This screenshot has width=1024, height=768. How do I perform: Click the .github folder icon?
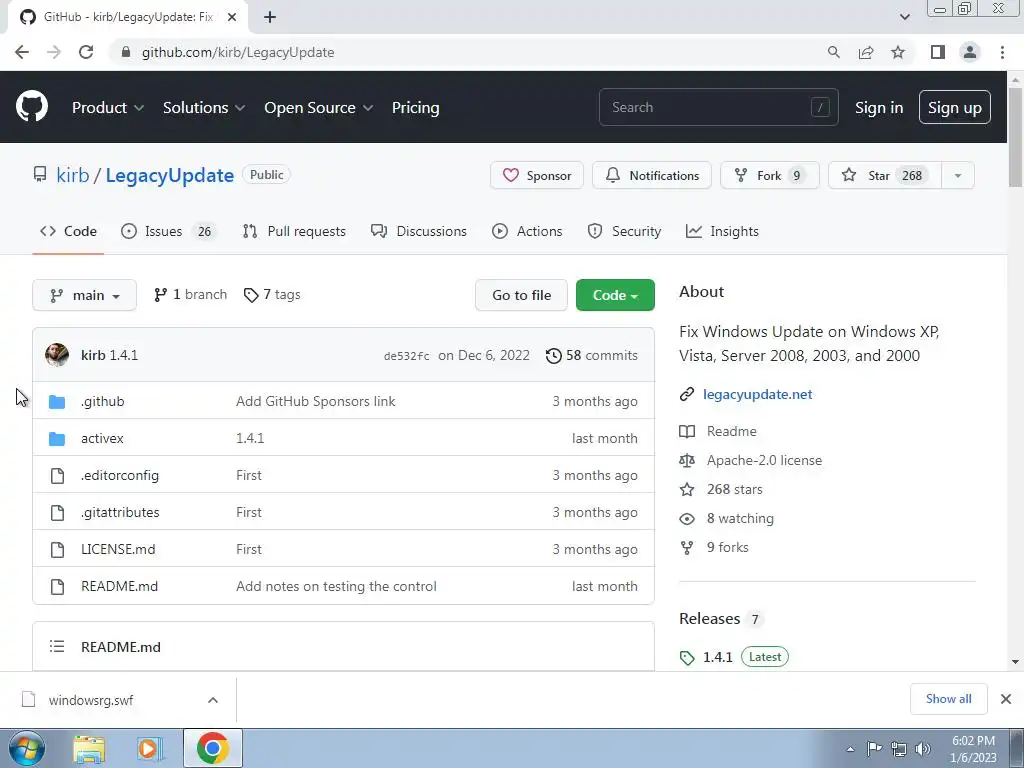(57, 402)
